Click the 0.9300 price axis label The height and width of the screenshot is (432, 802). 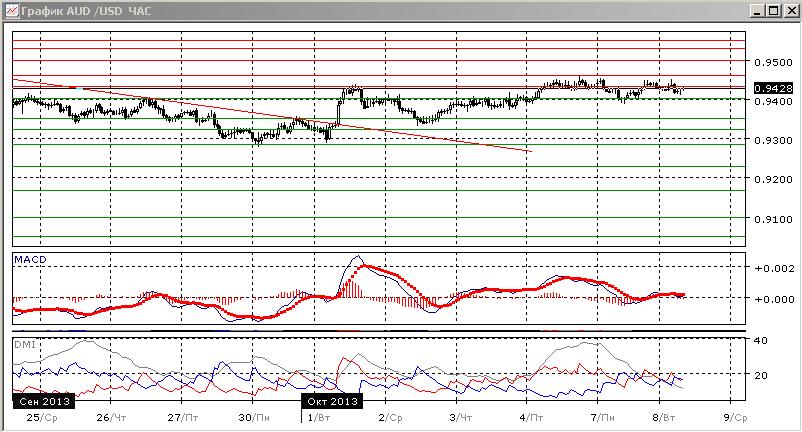773,140
